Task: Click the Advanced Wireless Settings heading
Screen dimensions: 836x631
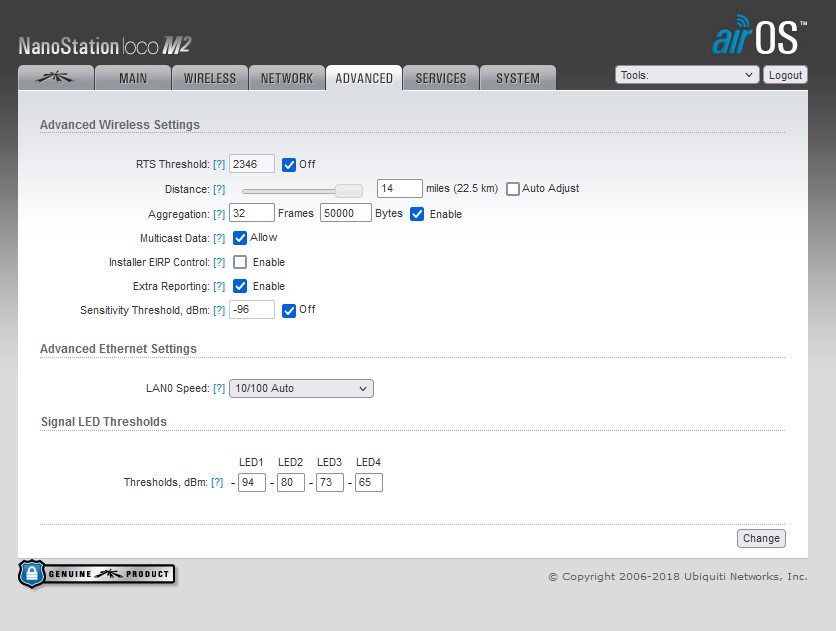Action: [x=120, y=124]
